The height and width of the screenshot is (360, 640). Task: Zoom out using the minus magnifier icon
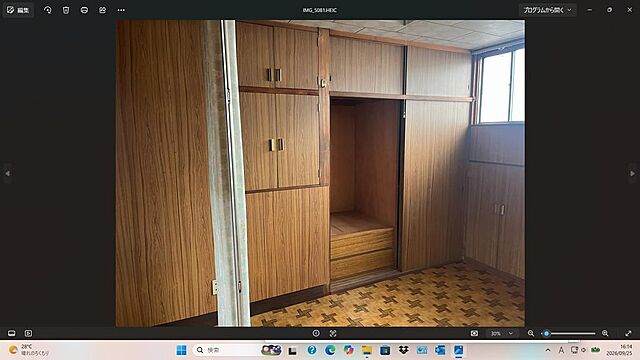tap(531, 333)
